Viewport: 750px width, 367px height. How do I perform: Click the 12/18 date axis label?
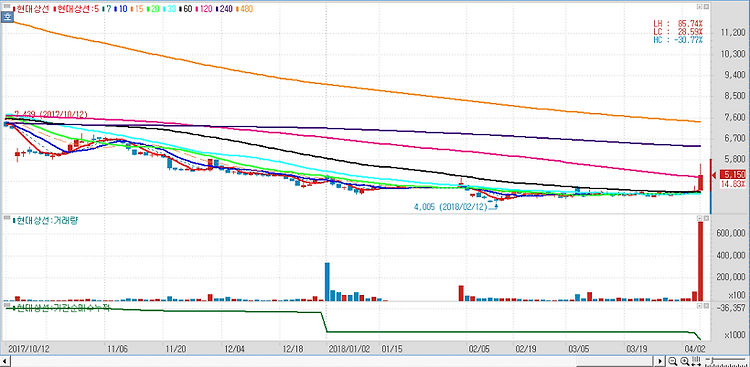[x=293, y=348]
